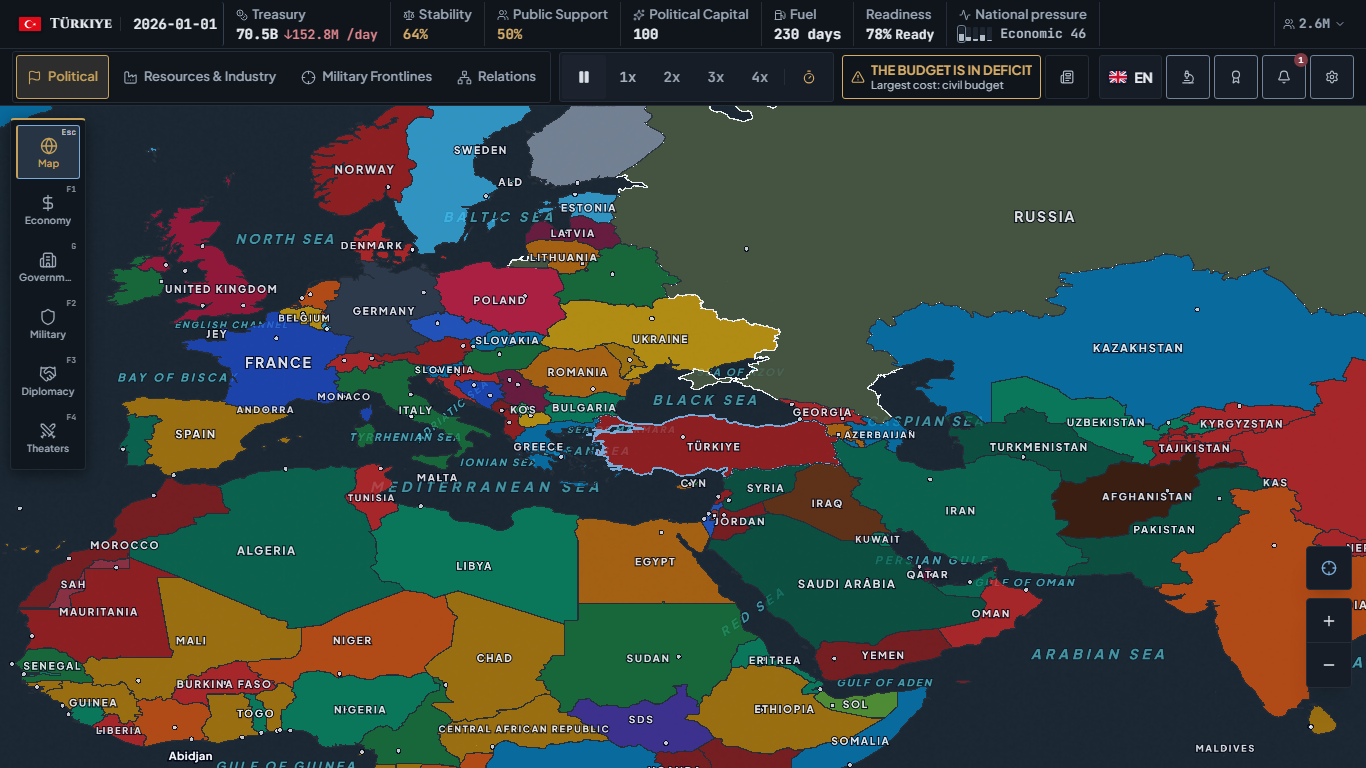Switch to the Political map mode

(x=62, y=77)
